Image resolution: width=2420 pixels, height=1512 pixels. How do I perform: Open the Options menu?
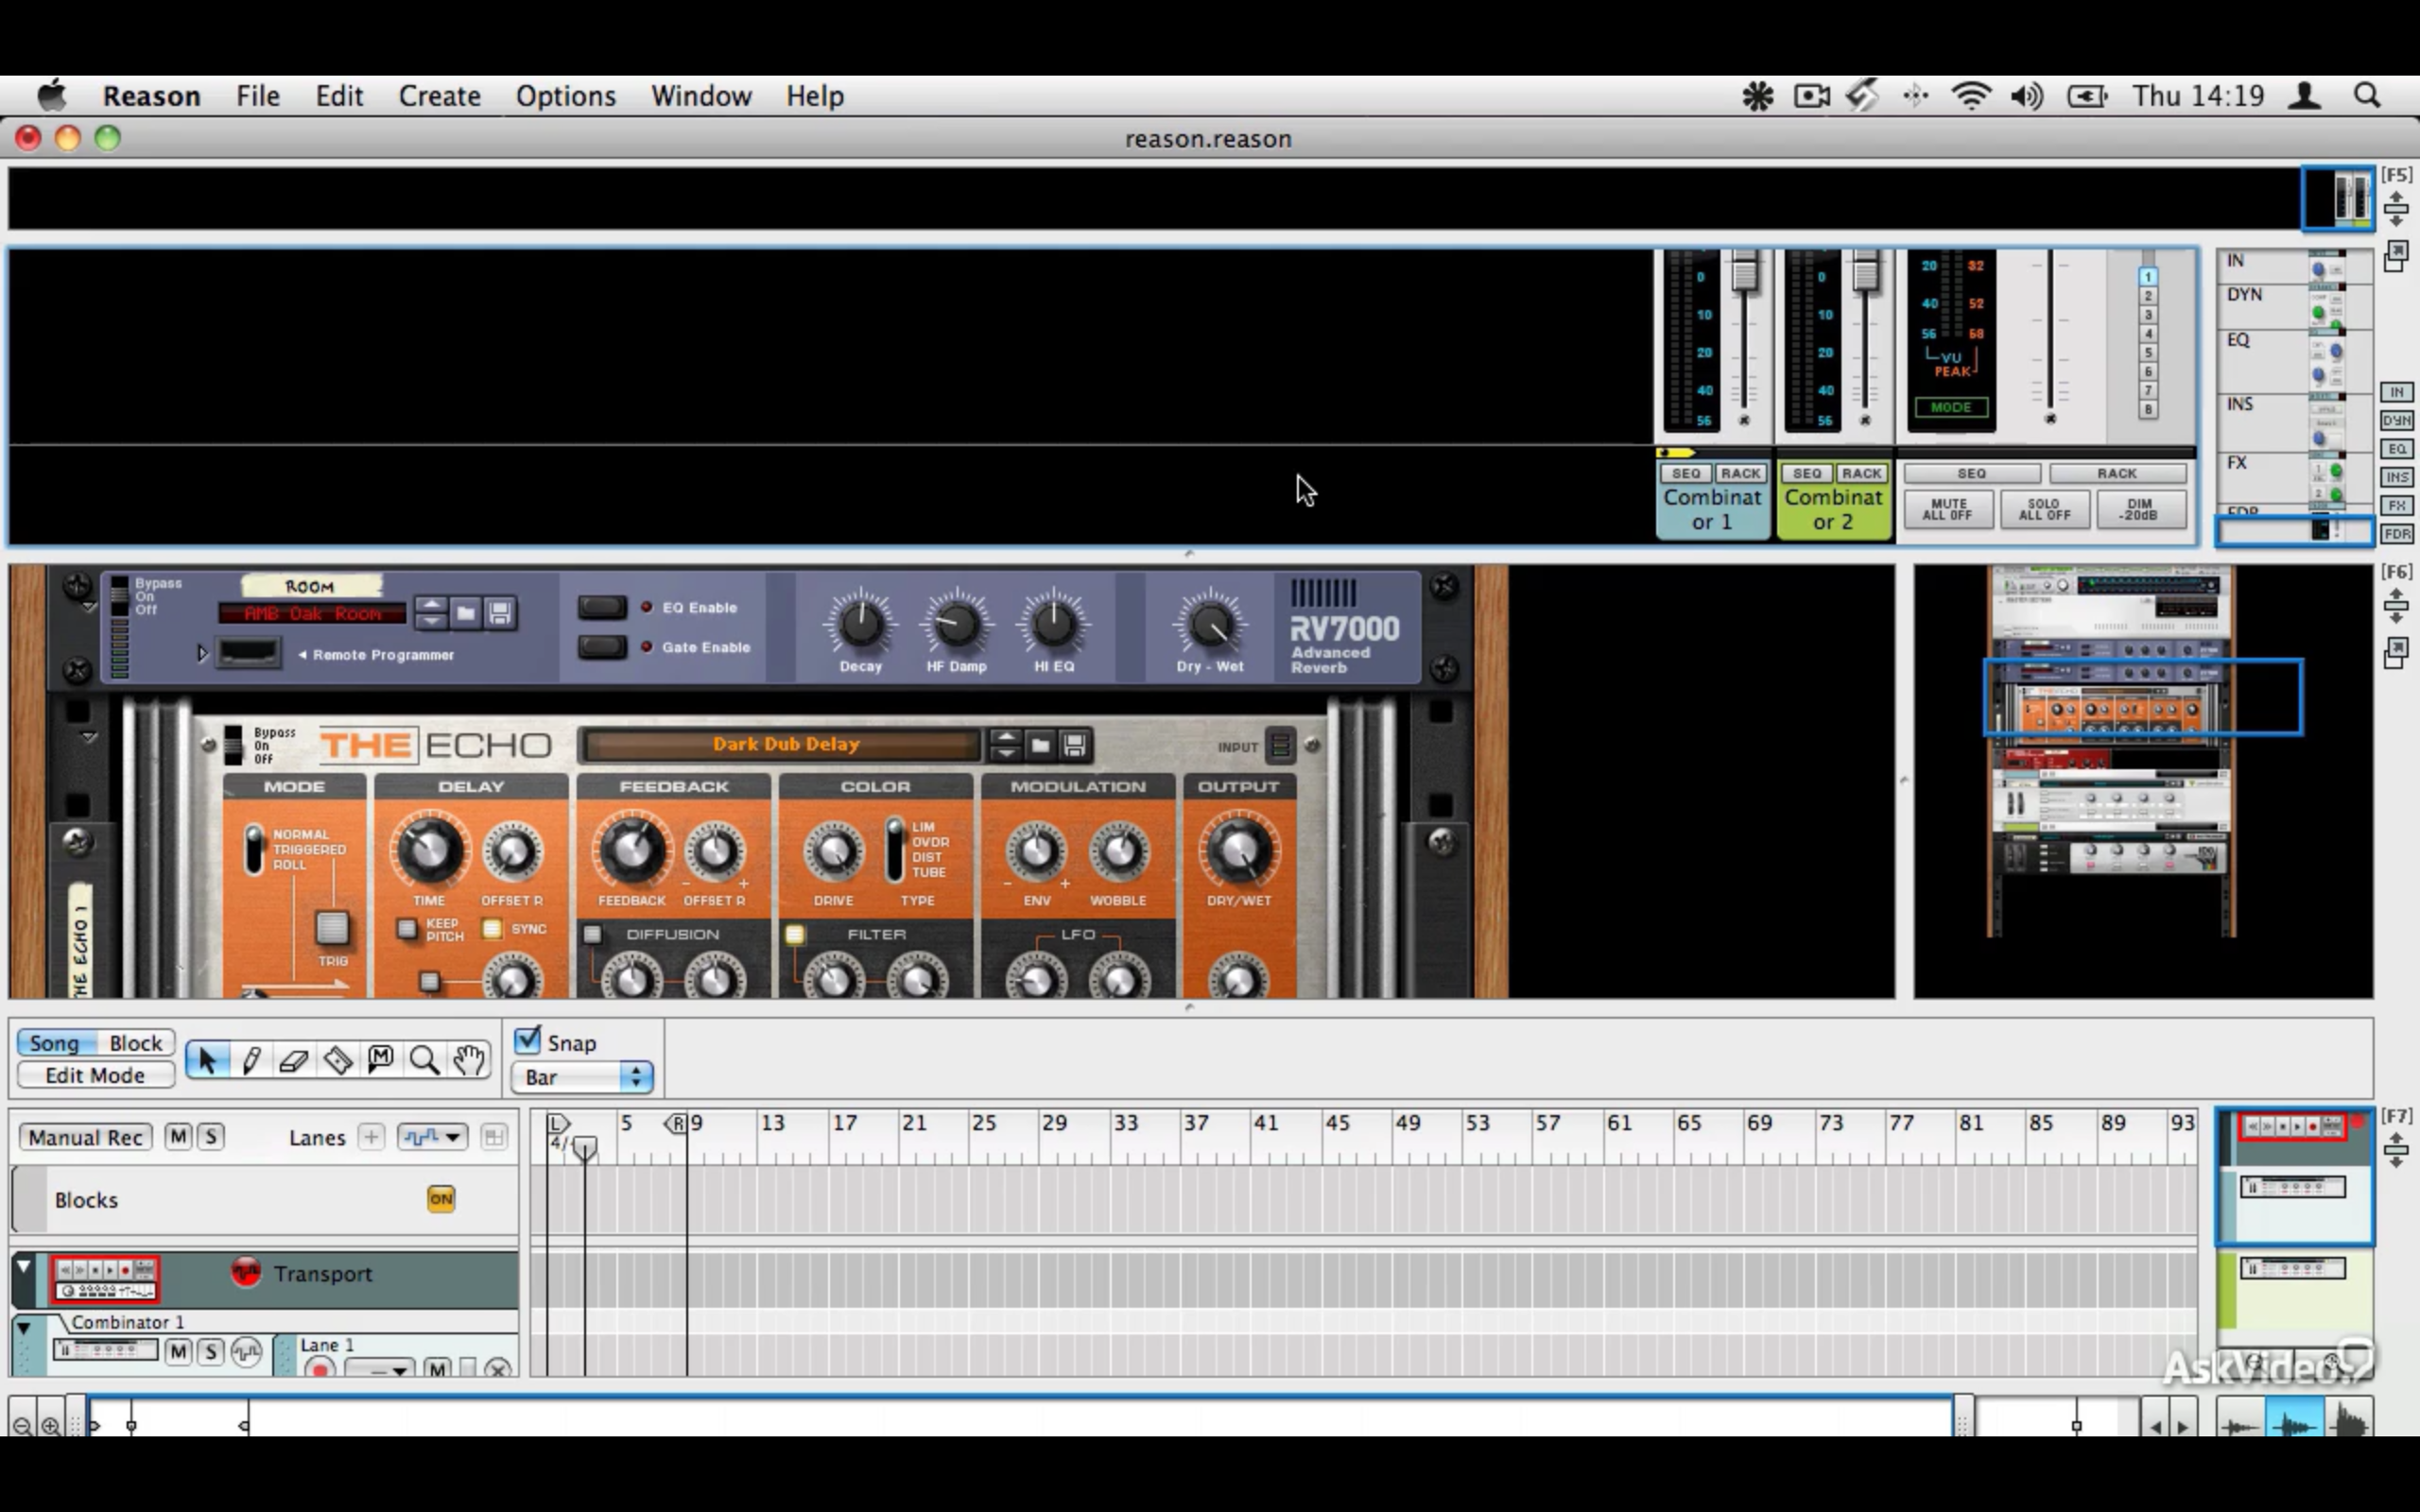(565, 96)
